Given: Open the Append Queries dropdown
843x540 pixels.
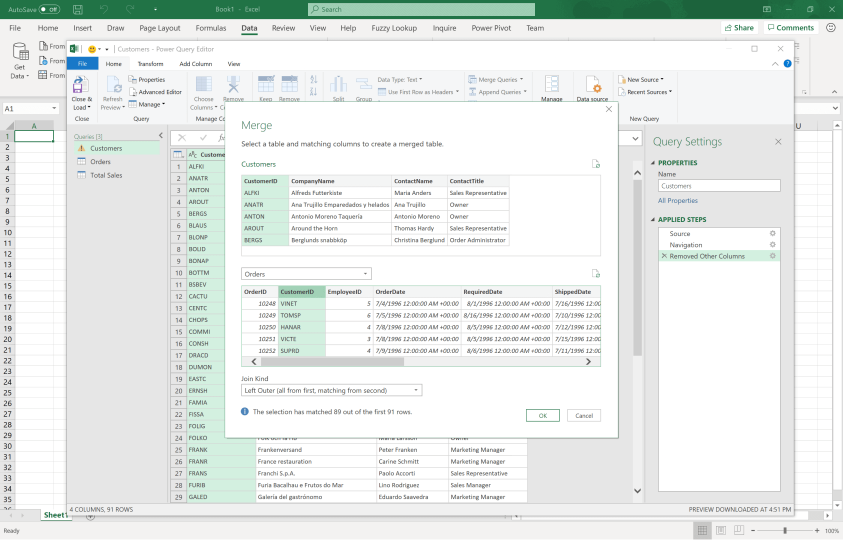Looking at the screenshot, I should click(x=497, y=92).
